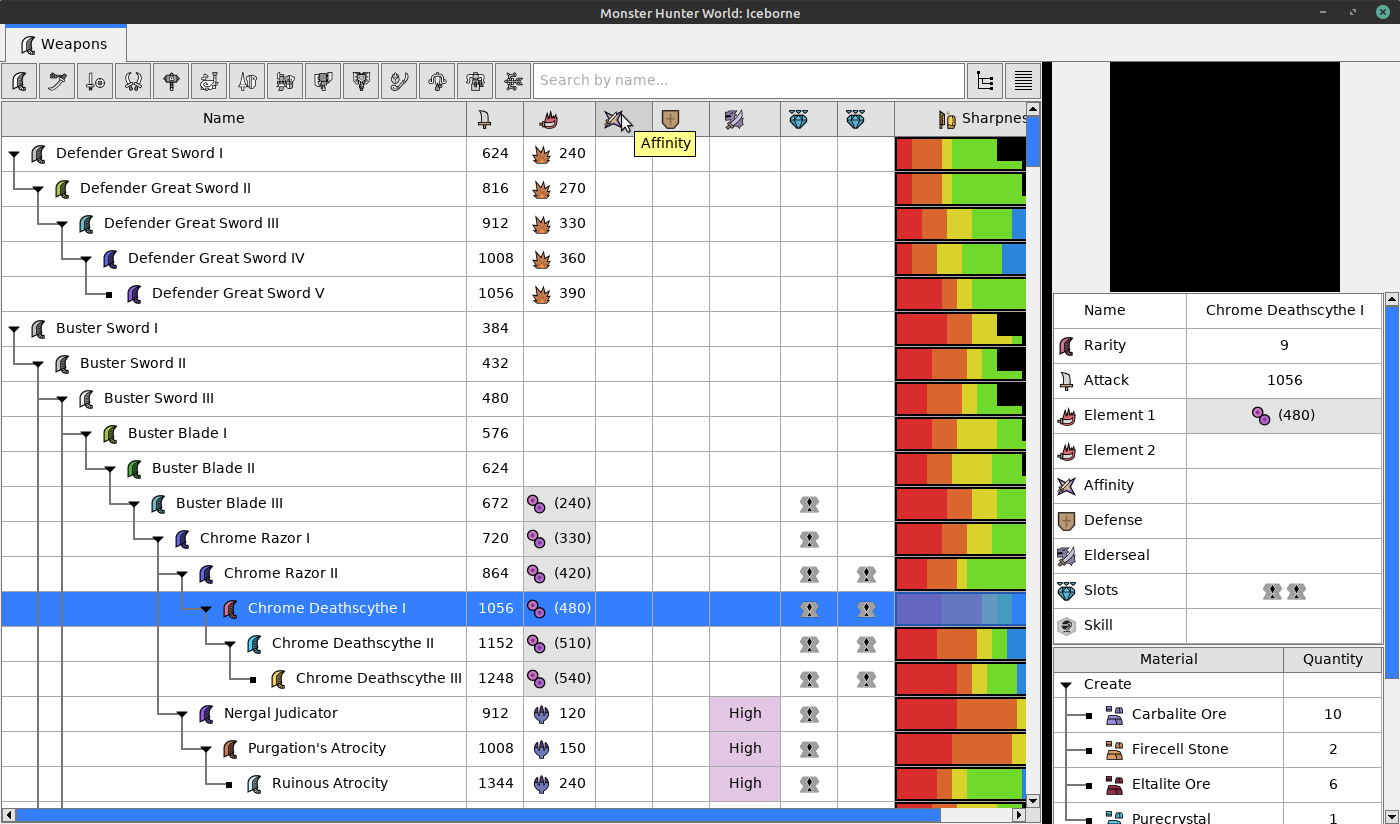Click the Name column header

234,119
